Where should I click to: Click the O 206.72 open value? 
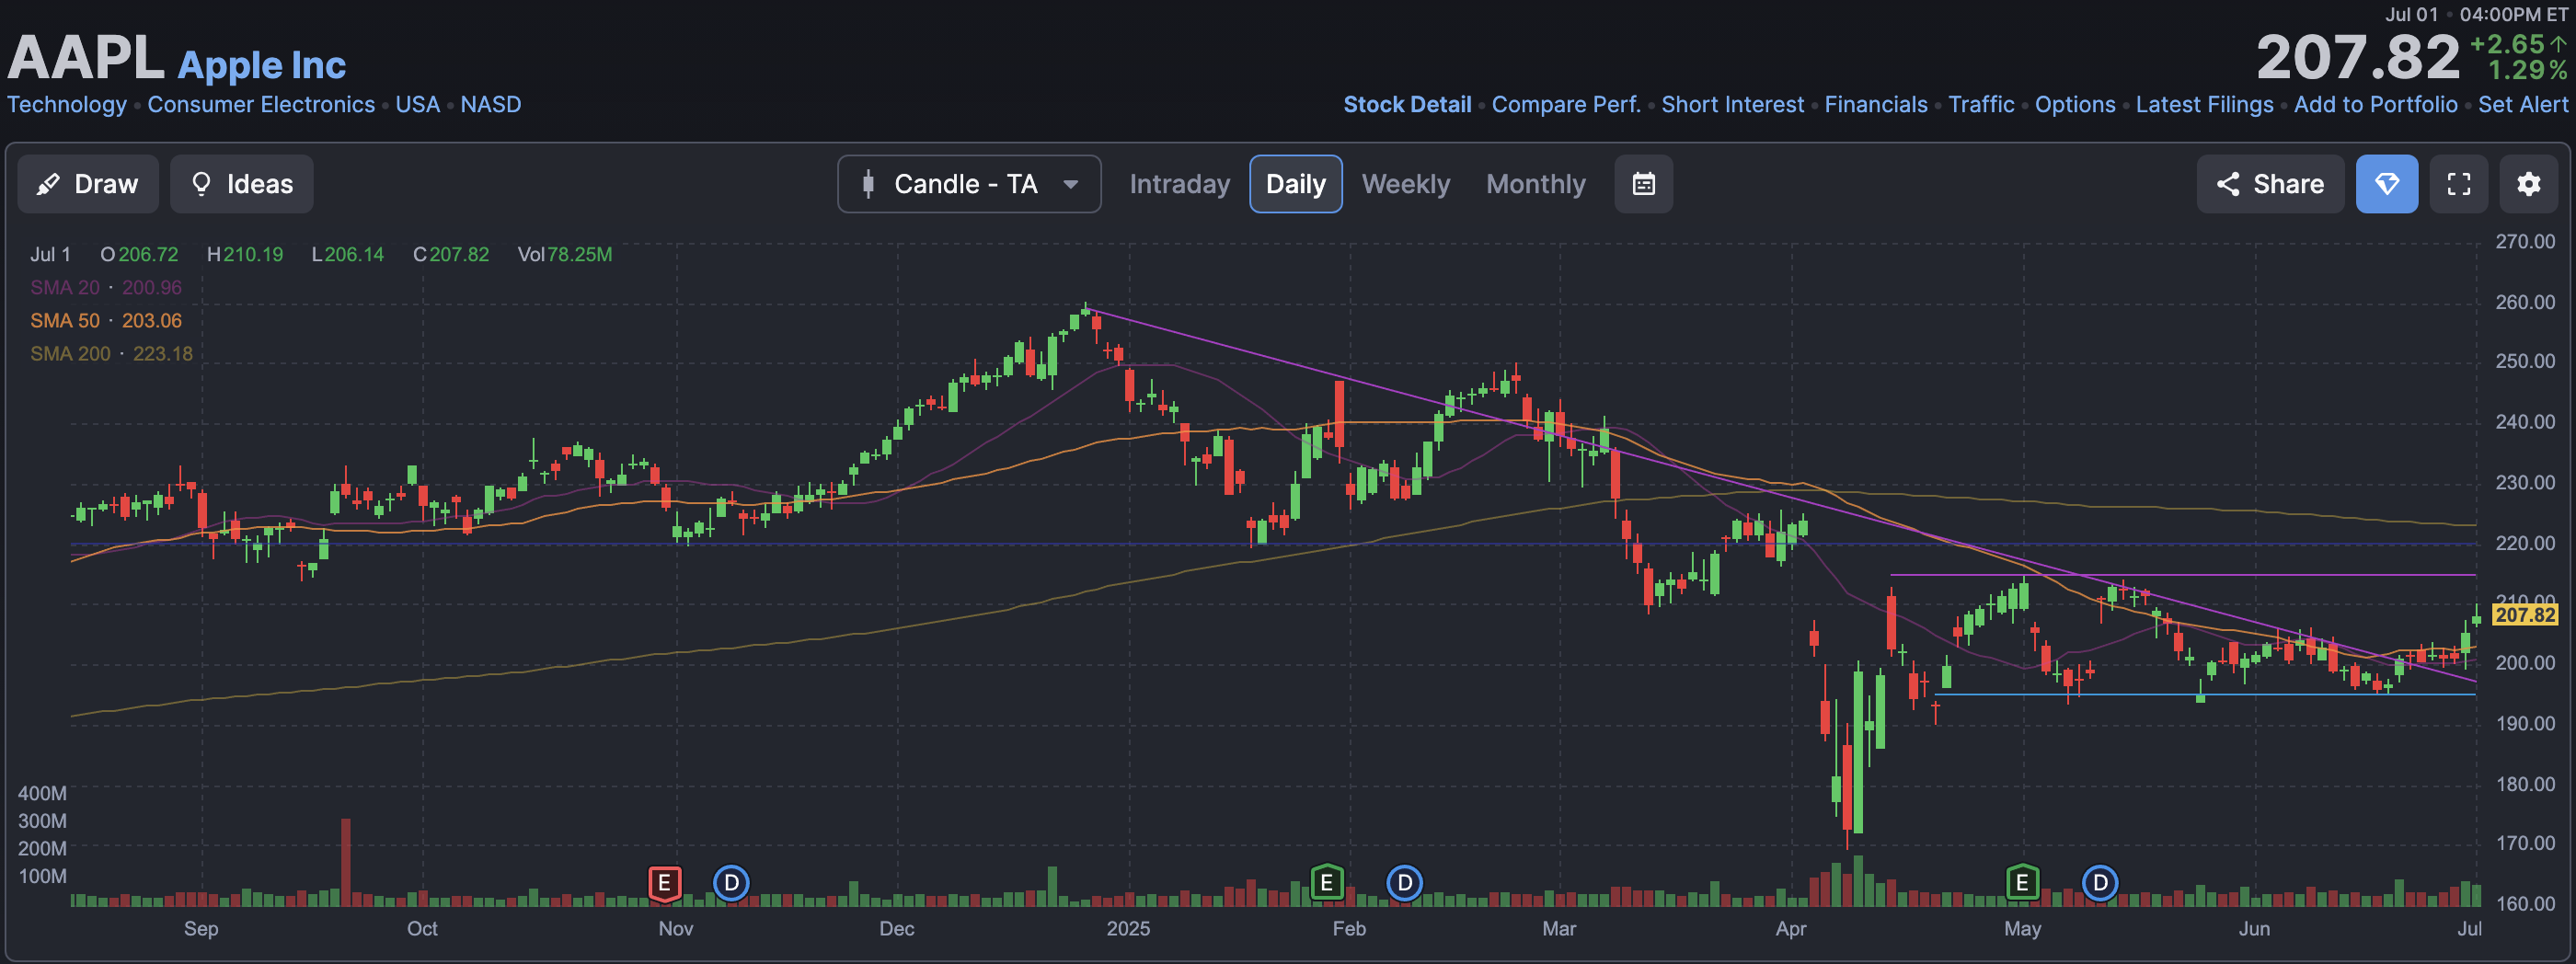pos(139,254)
